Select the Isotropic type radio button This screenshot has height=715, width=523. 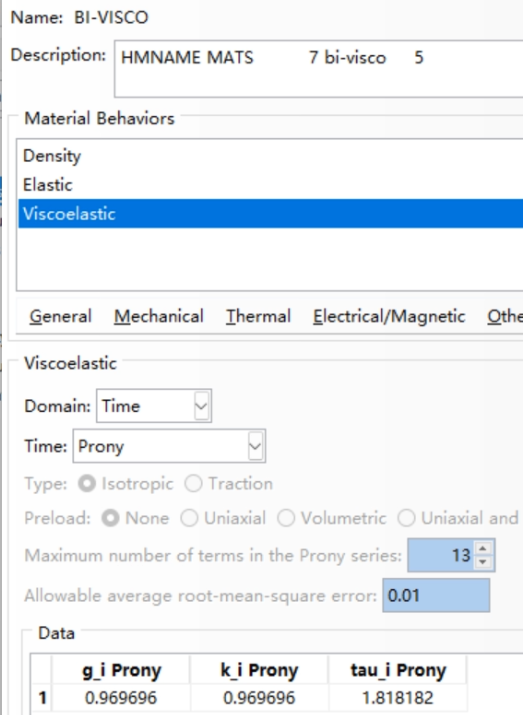pos(87,484)
